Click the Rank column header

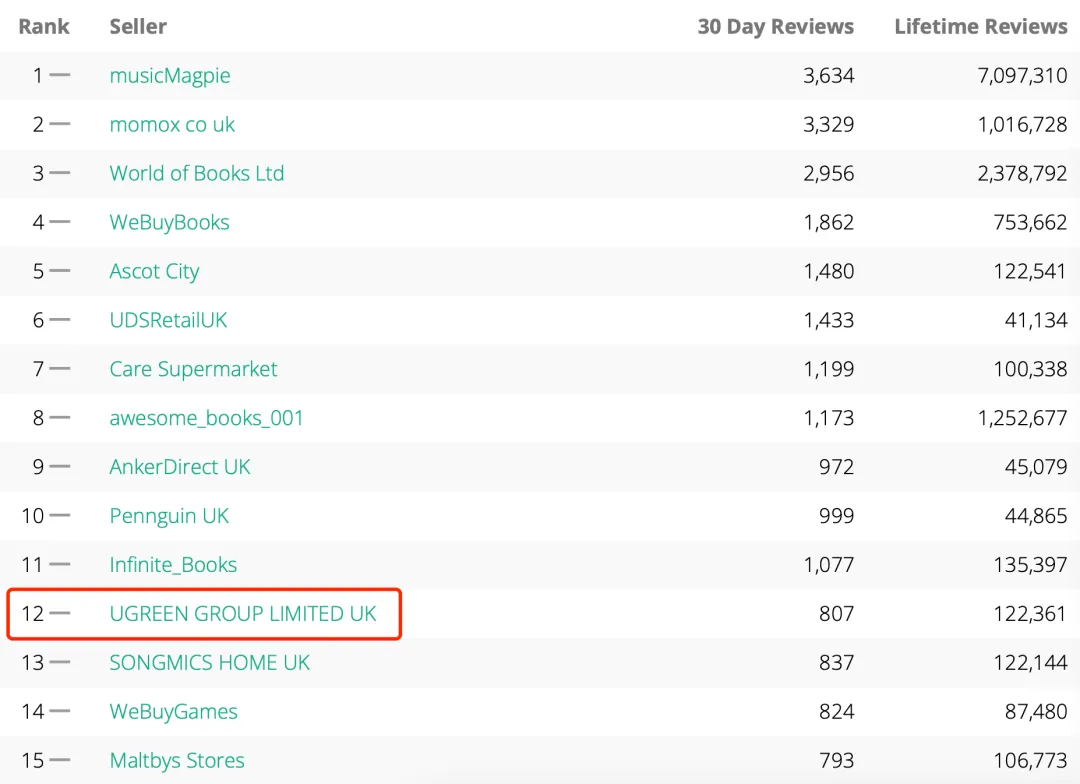point(44,27)
